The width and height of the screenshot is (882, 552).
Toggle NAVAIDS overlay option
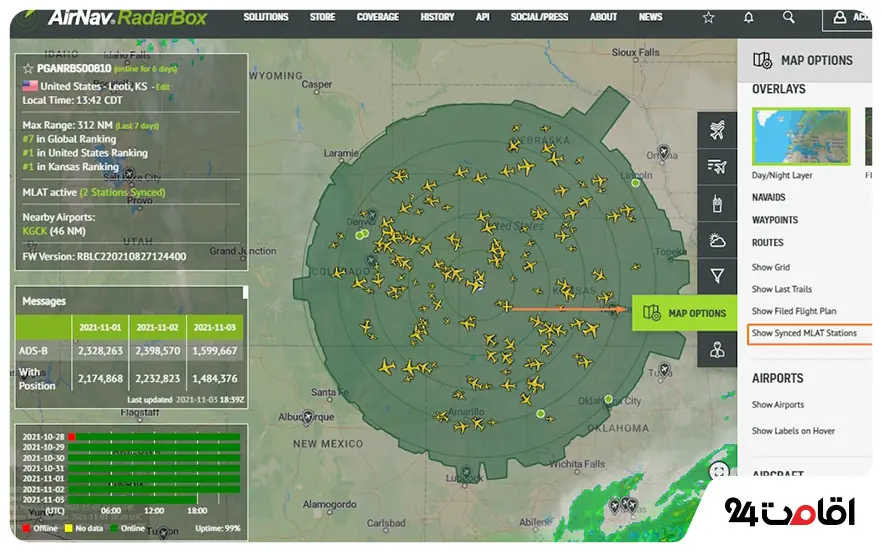click(768, 198)
